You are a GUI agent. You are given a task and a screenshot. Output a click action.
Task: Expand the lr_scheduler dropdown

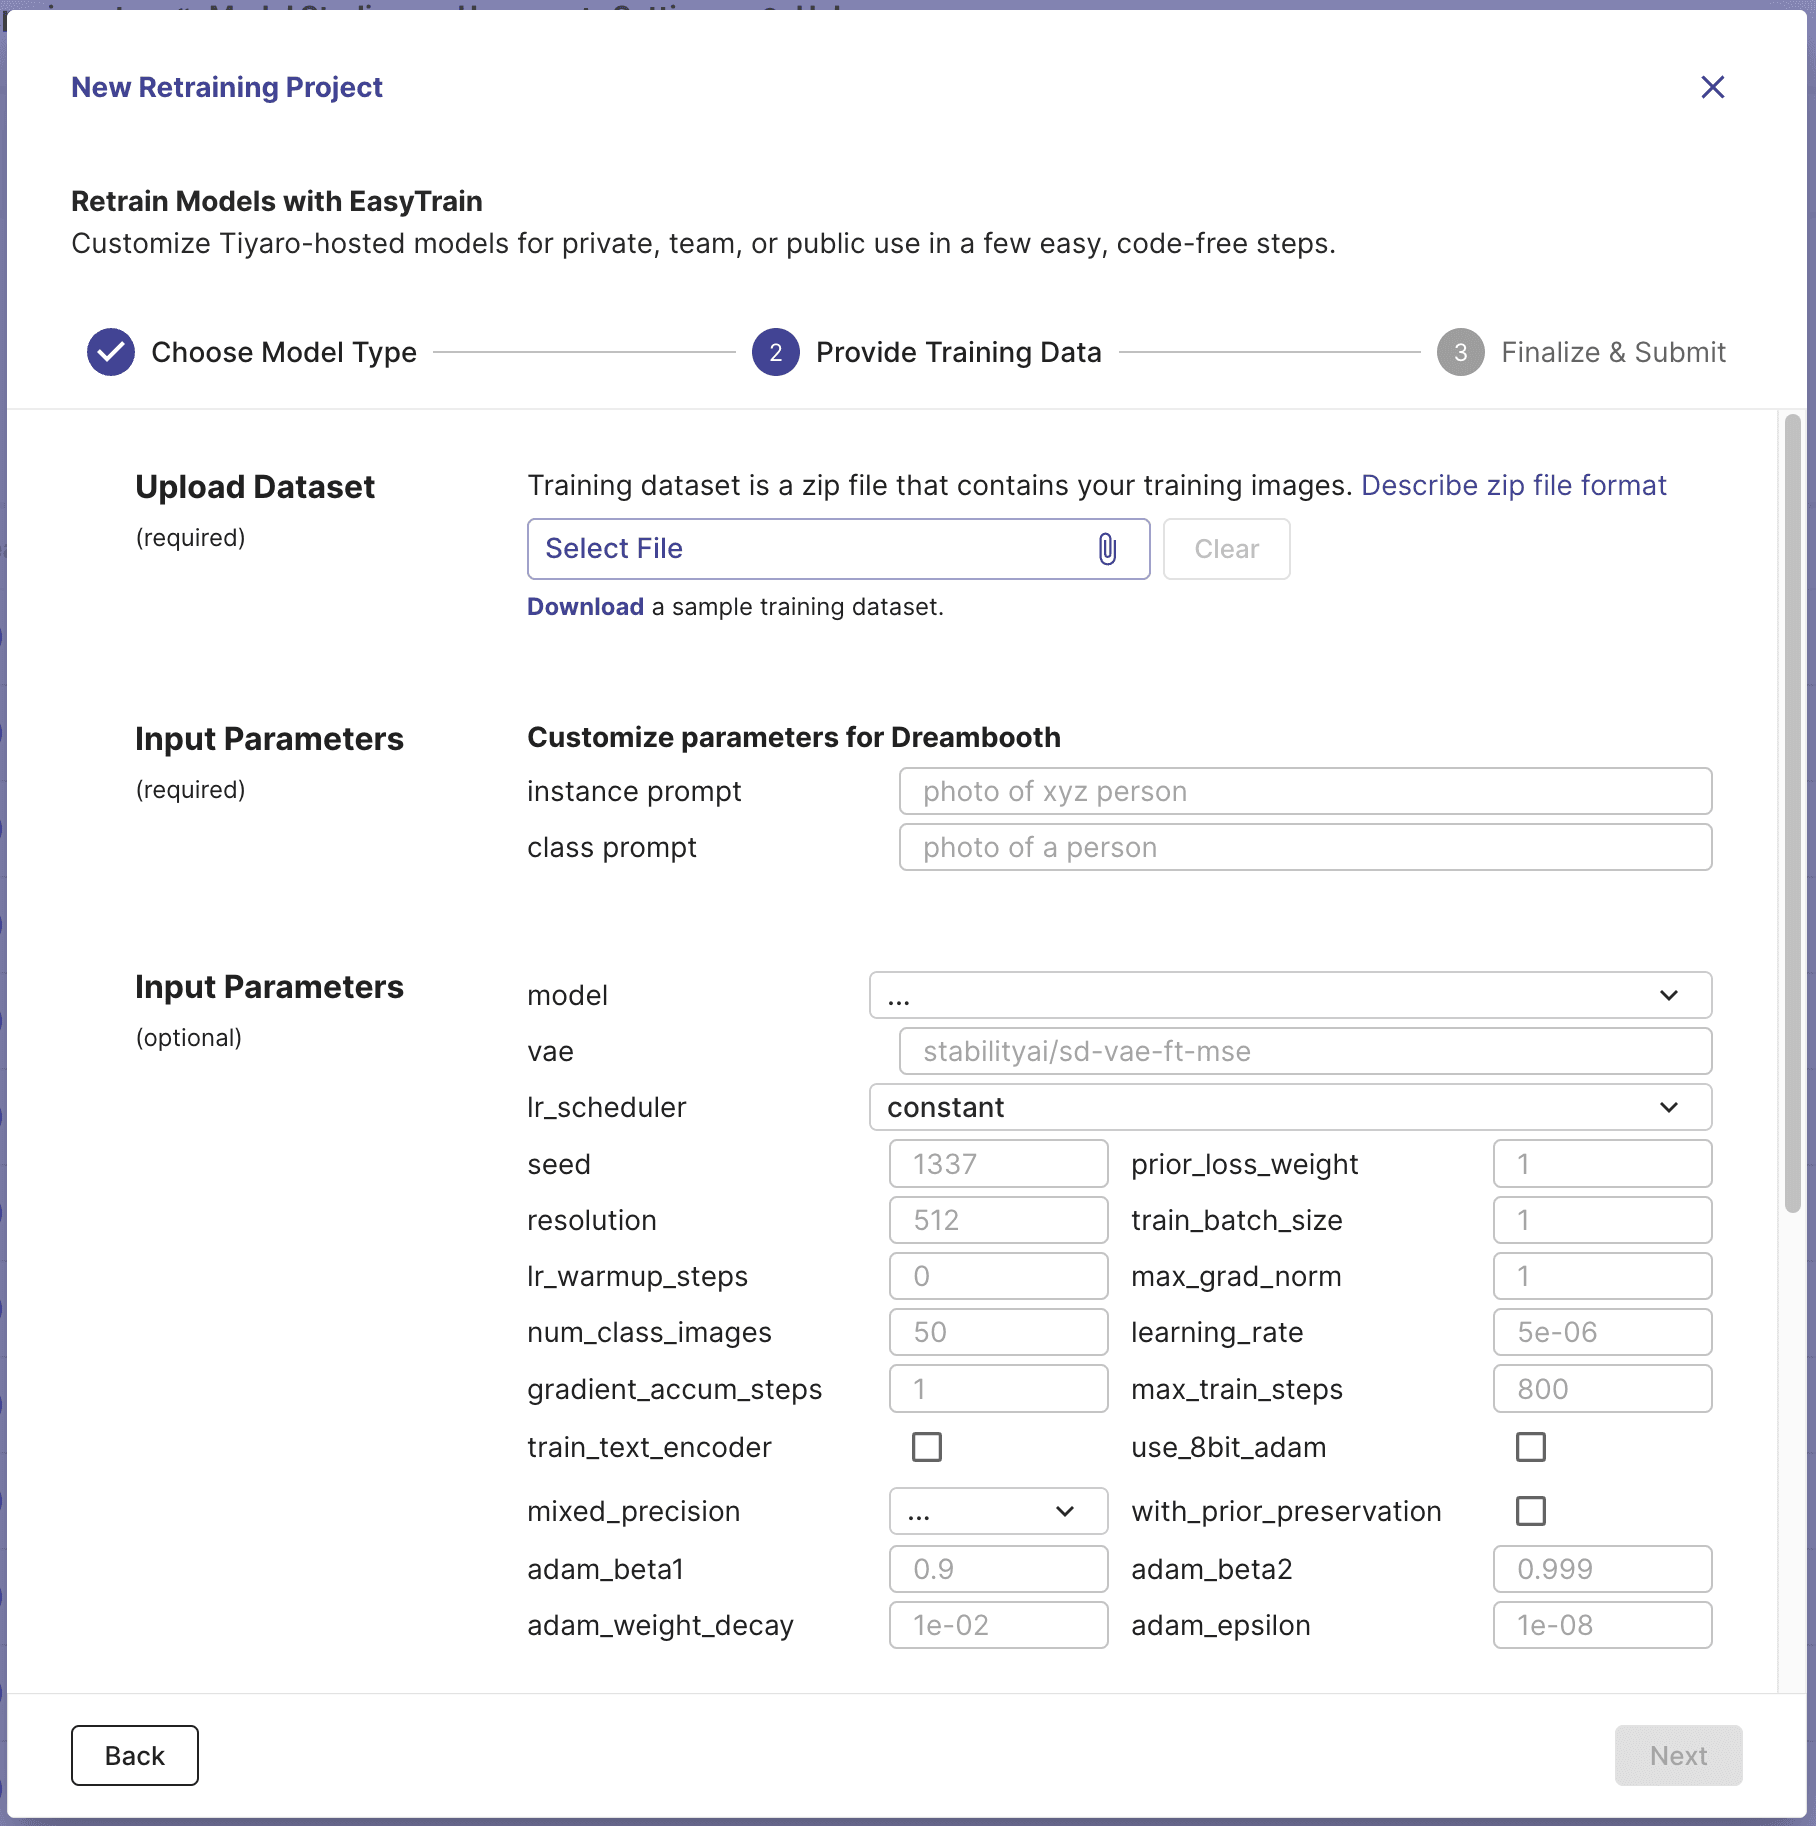pyautogui.click(x=1290, y=1107)
